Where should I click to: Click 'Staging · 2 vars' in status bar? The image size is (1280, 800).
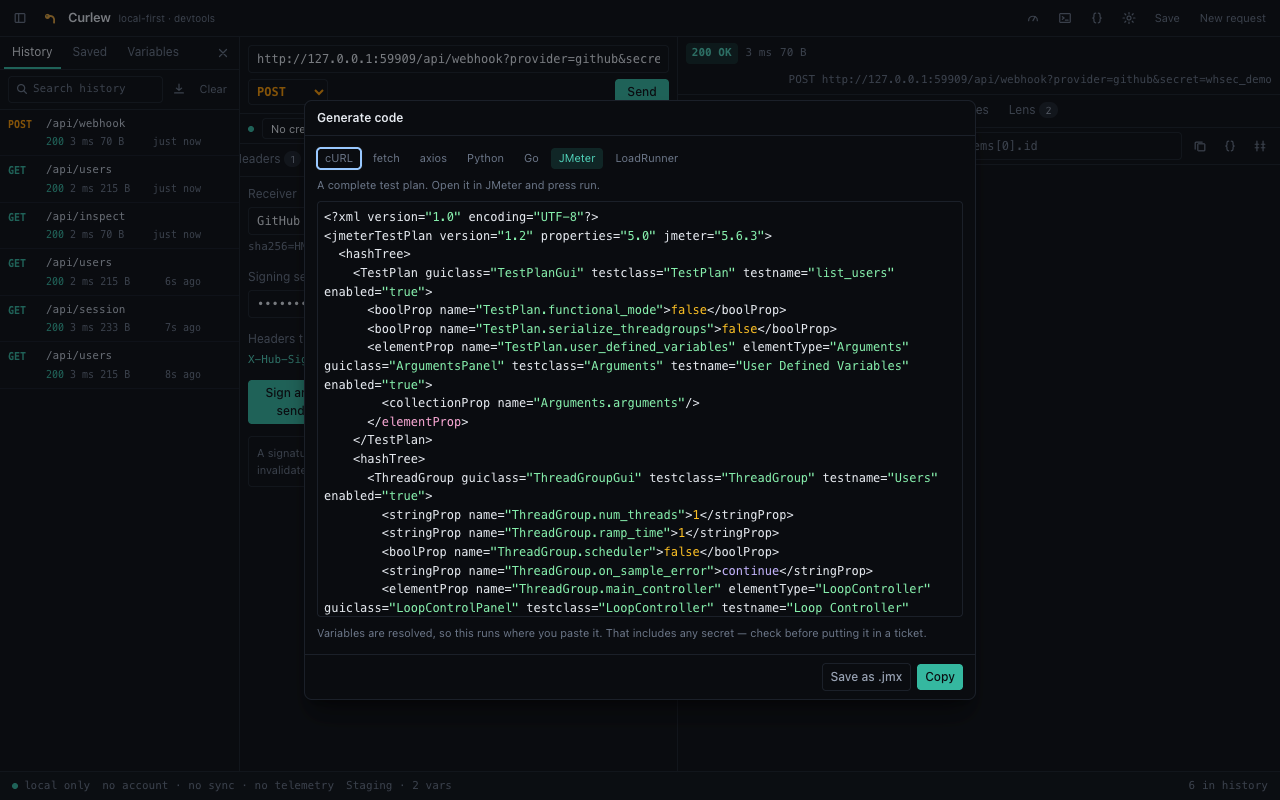click(399, 785)
